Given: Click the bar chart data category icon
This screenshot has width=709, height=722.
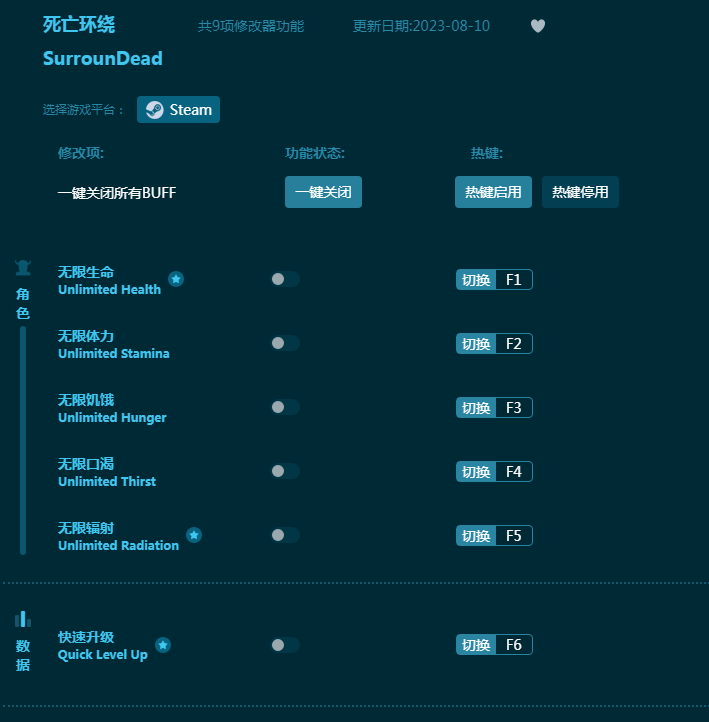Looking at the screenshot, I should (23, 619).
